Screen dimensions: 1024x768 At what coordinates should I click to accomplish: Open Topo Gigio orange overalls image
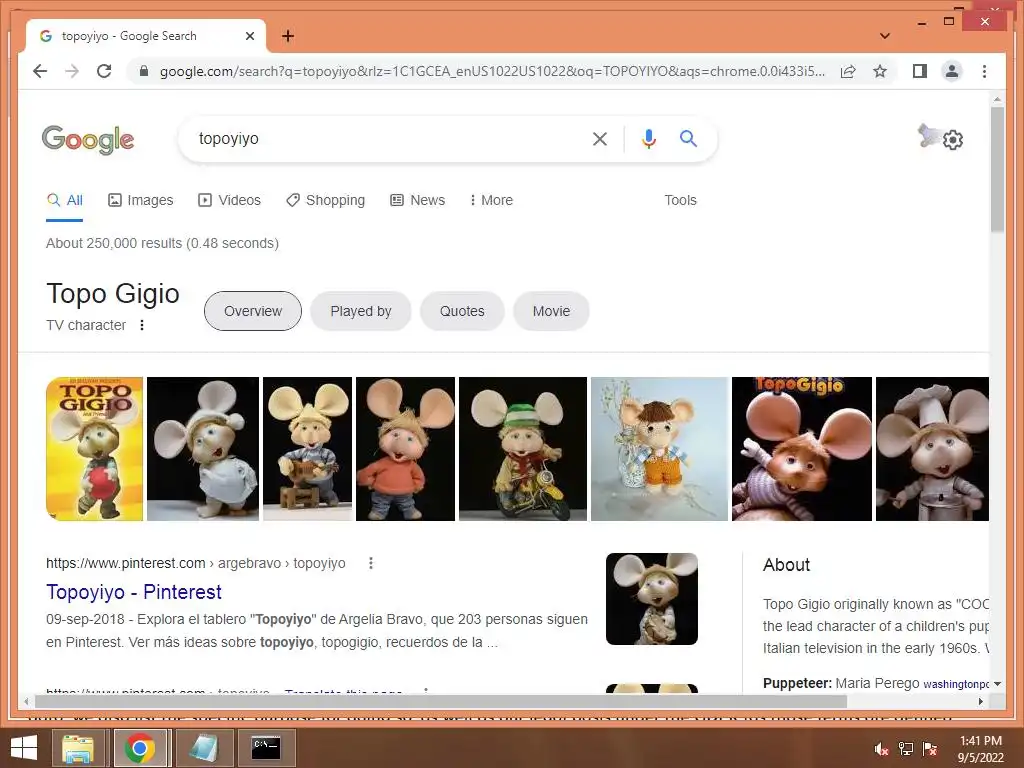coord(659,449)
